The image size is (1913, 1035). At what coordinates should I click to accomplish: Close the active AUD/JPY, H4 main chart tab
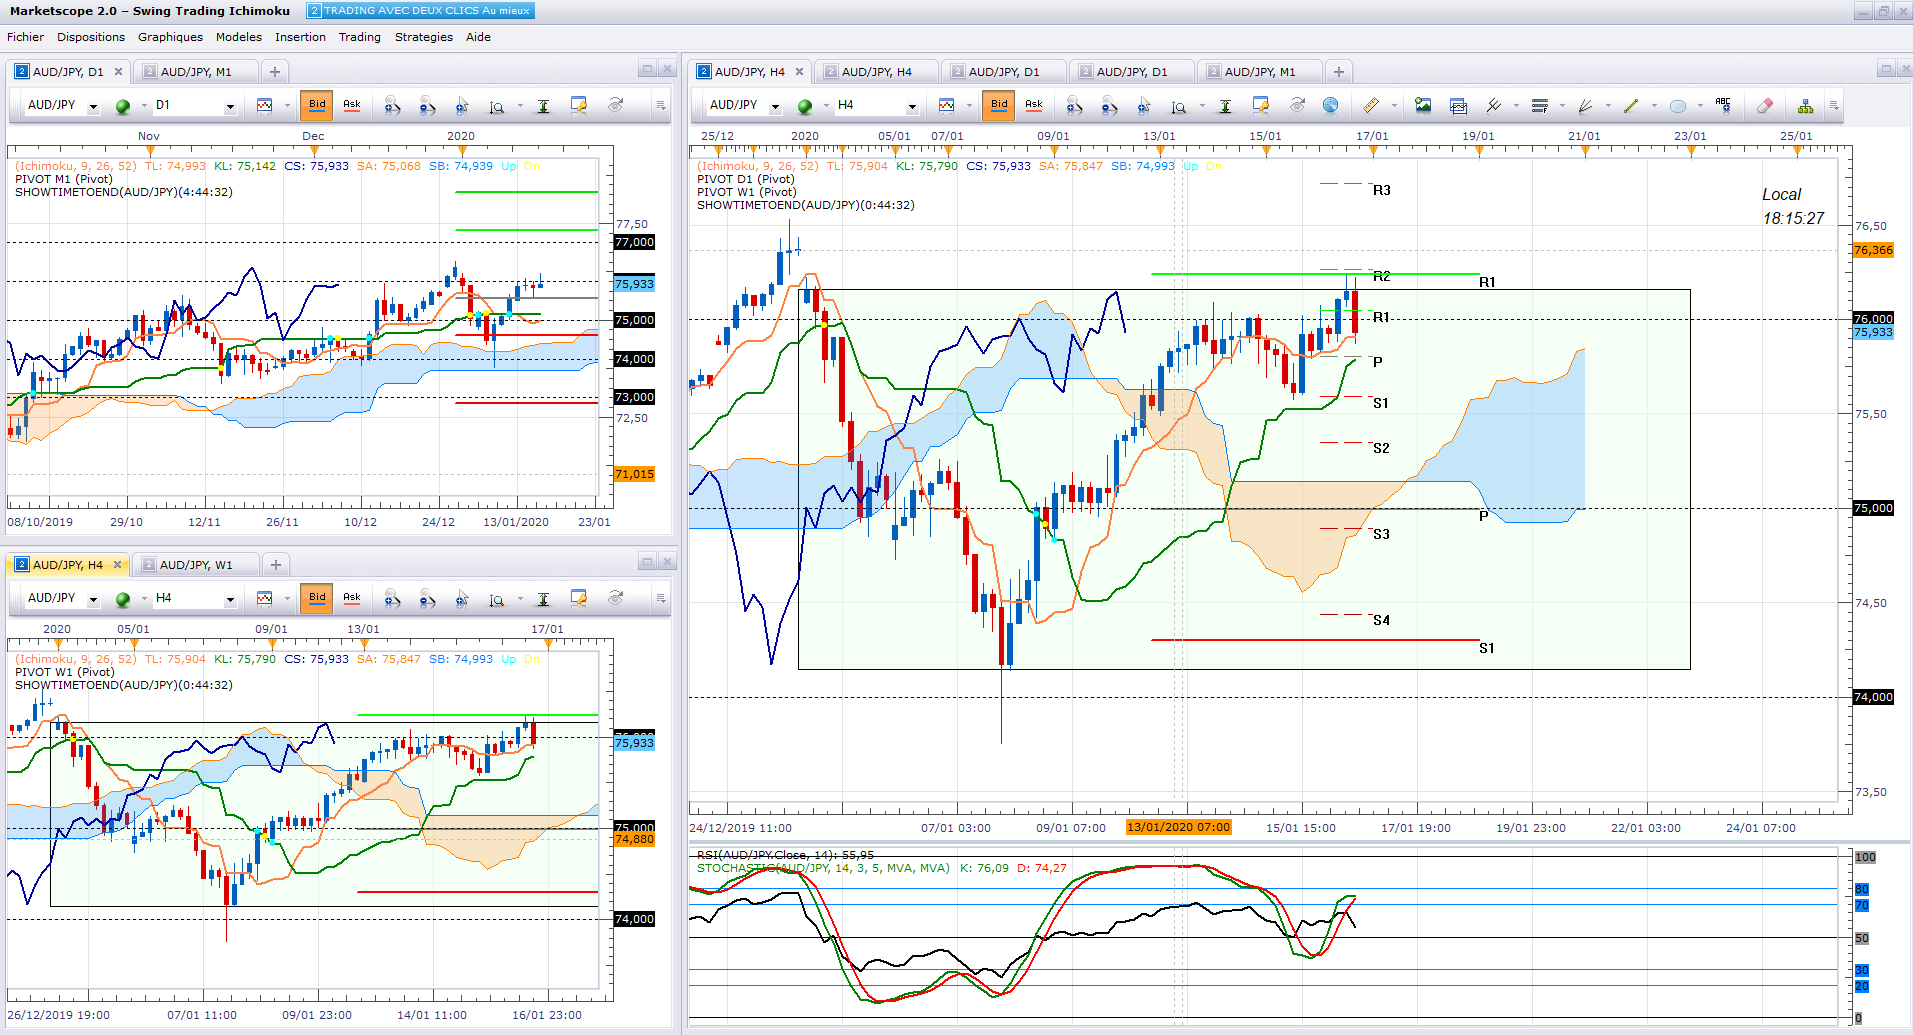[799, 72]
